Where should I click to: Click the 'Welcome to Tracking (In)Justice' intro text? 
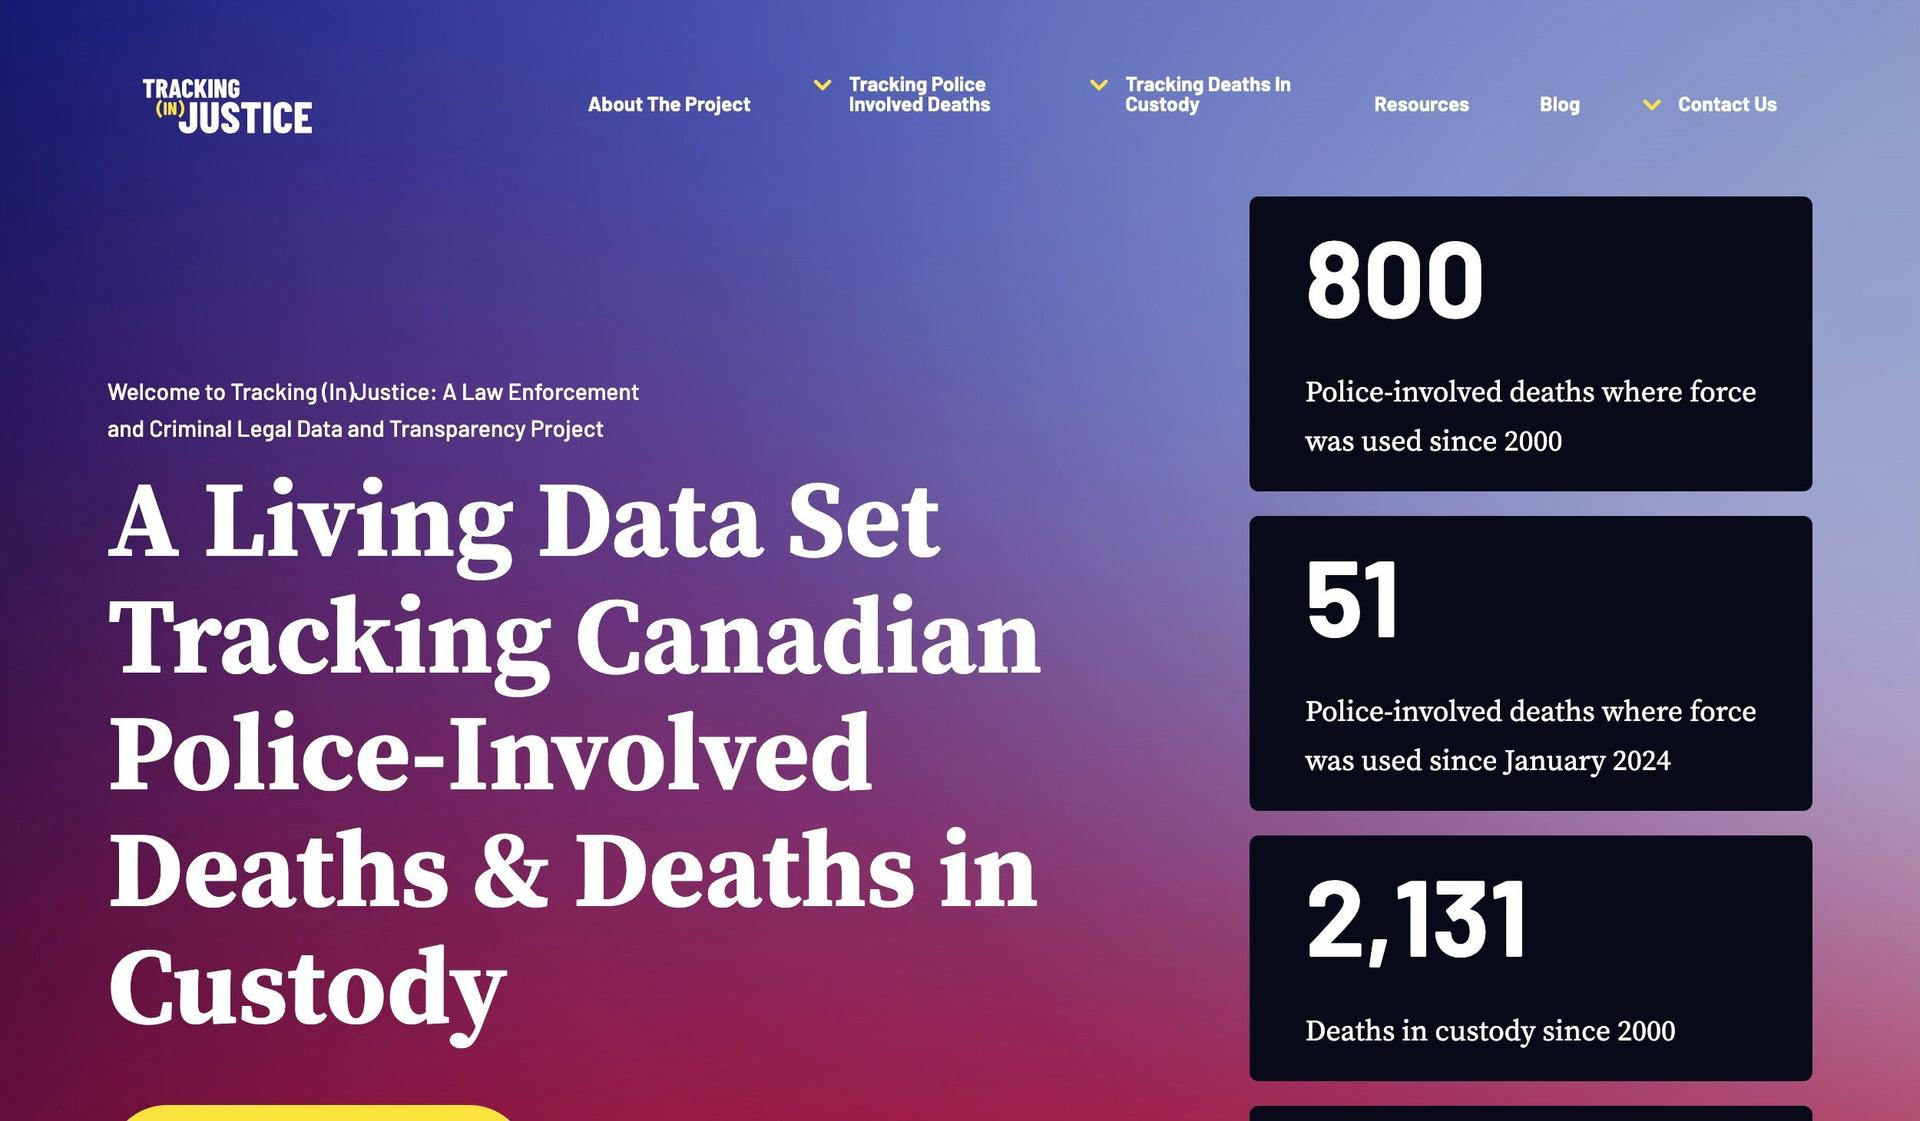[x=373, y=410]
